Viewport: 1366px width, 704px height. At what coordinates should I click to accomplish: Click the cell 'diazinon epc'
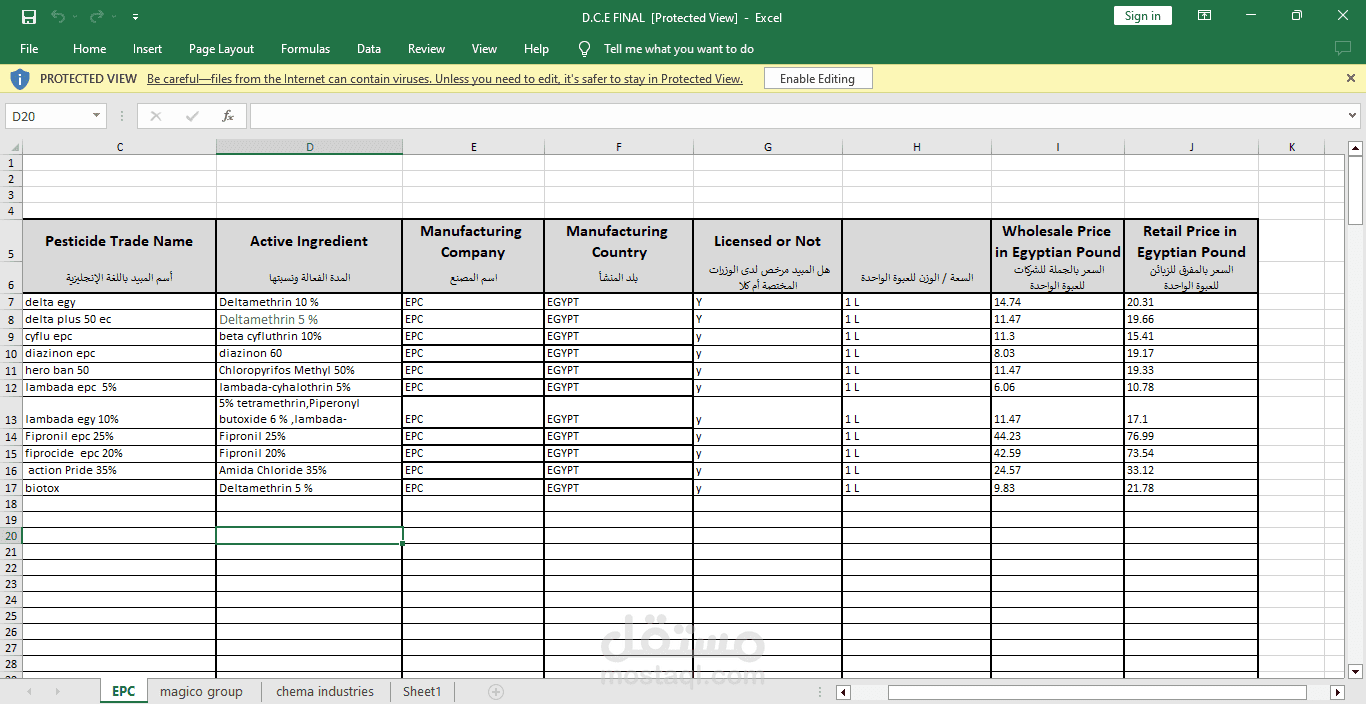pyautogui.click(x=119, y=353)
